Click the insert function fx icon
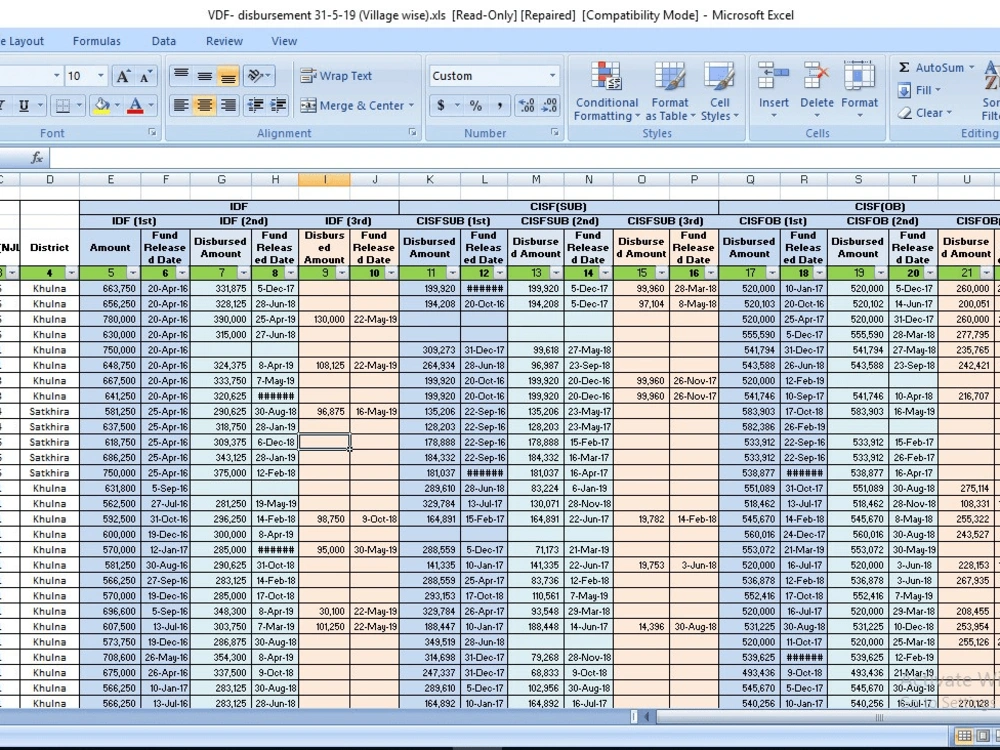The width and height of the screenshot is (1000, 750). pyautogui.click(x=37, y=158)
